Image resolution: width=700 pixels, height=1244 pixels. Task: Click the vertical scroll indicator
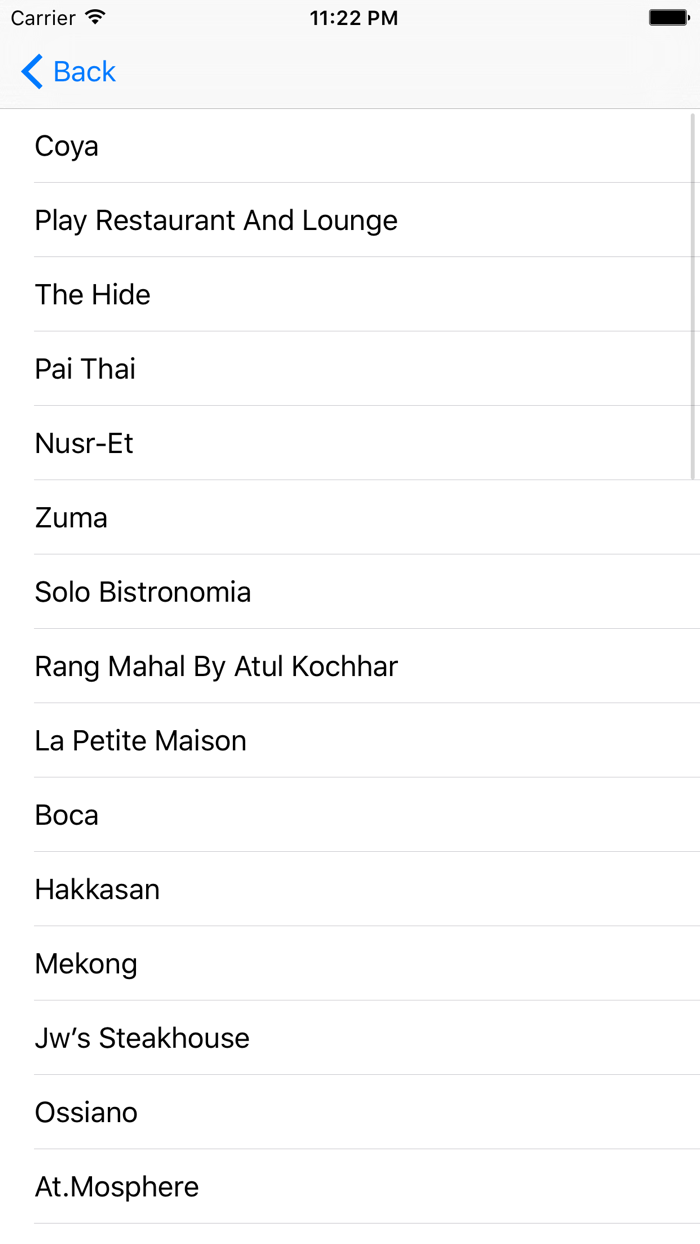(693, 296)
